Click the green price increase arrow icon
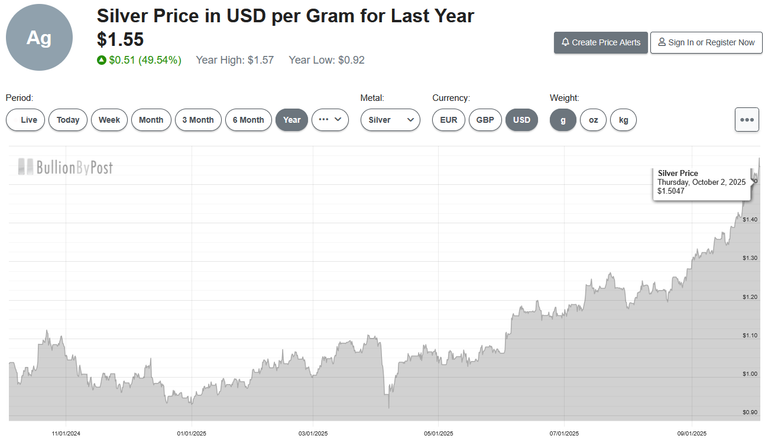Image resolution: width=768 pixels, height=443 pixels. 101,60
